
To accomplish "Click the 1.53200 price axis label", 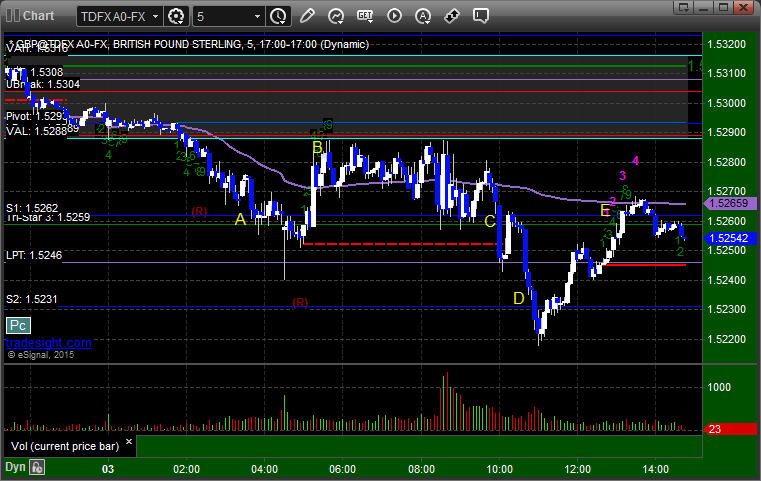I will point(727,44).
